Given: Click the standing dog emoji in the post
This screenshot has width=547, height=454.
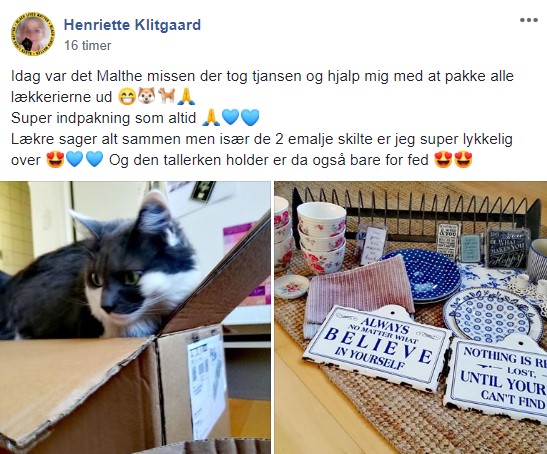Looking at the screenshot, I should pyautogui.click(x=166, y=97).
